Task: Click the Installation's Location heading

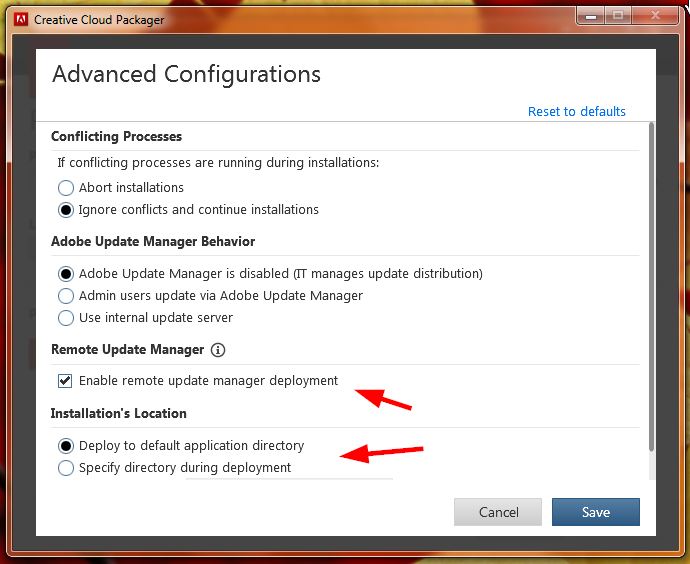Action: coord(119,414)
